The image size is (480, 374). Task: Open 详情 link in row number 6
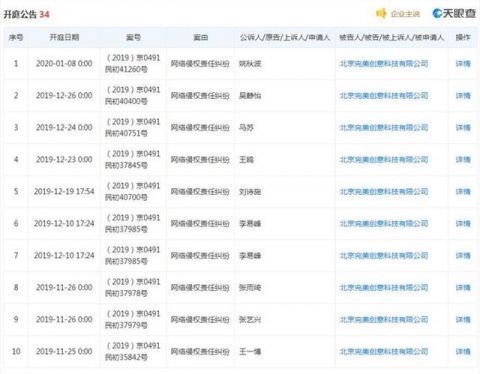pos(463,224)
